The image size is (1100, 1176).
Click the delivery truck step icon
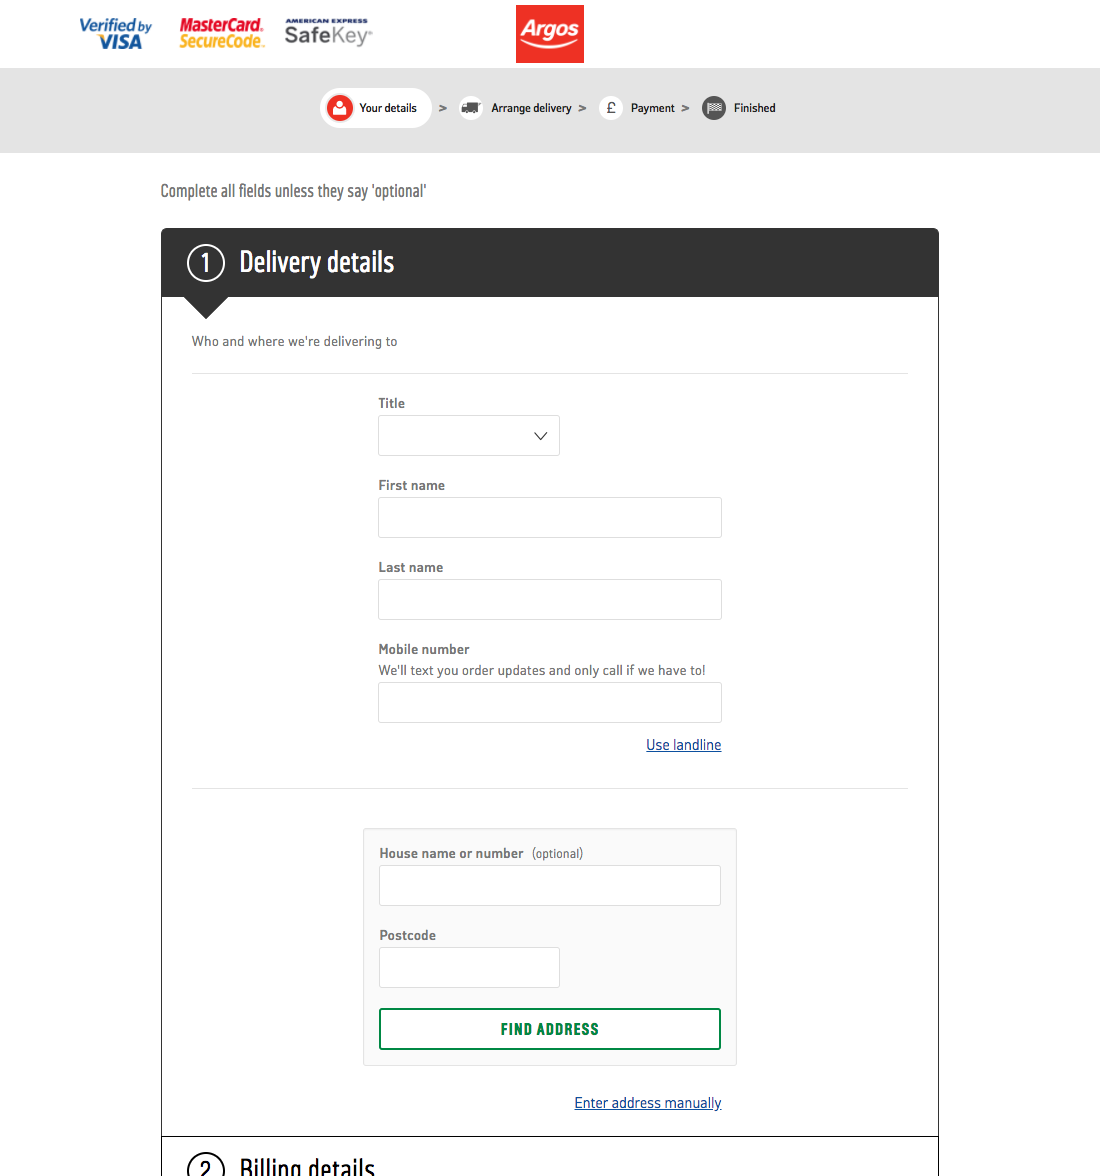(470, 108)
